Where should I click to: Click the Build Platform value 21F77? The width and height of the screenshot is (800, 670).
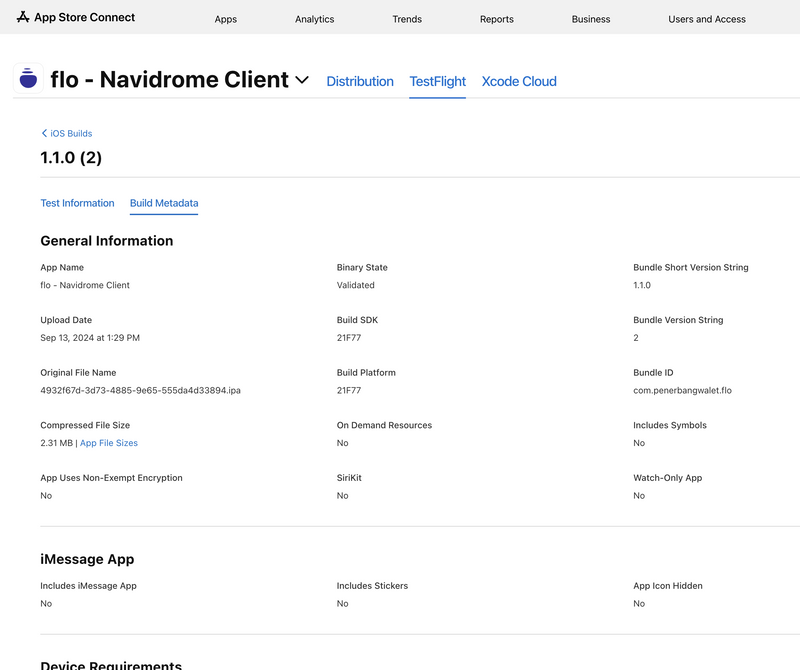coord(348,390)
